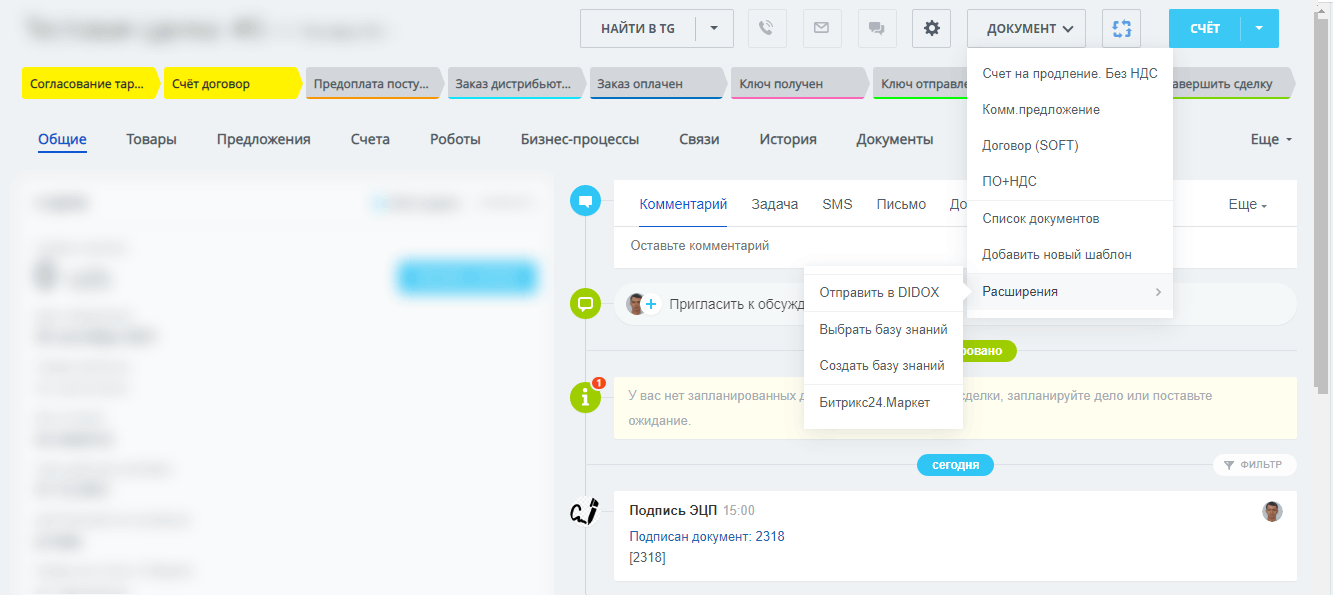The width and height of the screenshot is (1333, 595).
Task: Select Счет на продление. Без НДС
Action: [1070, 74]
